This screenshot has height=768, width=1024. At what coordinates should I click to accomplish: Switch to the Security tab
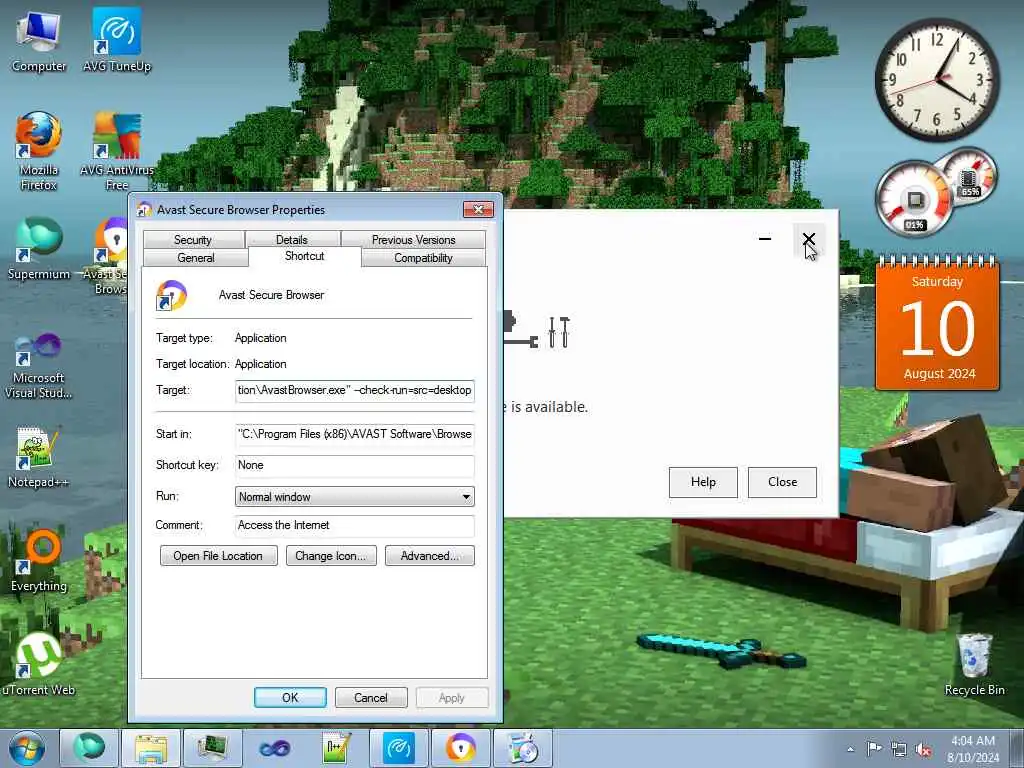click(193, 240)
